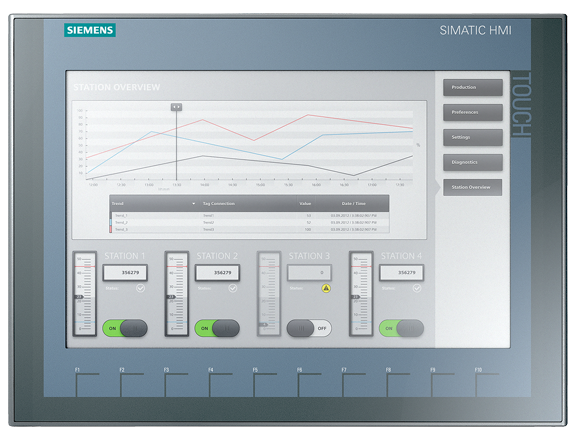Click the Station 2 checkmark status icon
The image size is (579, 441).
(x=233, y=288)
